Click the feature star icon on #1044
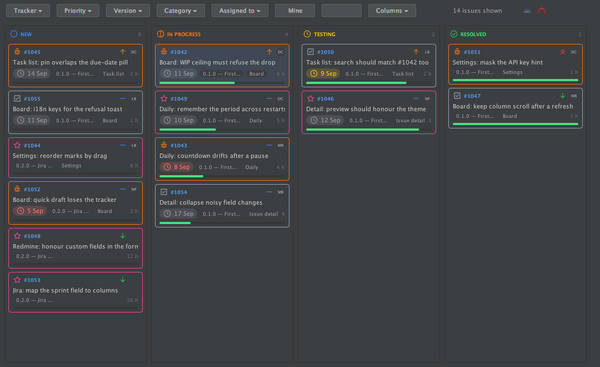This screenshot has width=600, height=367. point(17,145)
